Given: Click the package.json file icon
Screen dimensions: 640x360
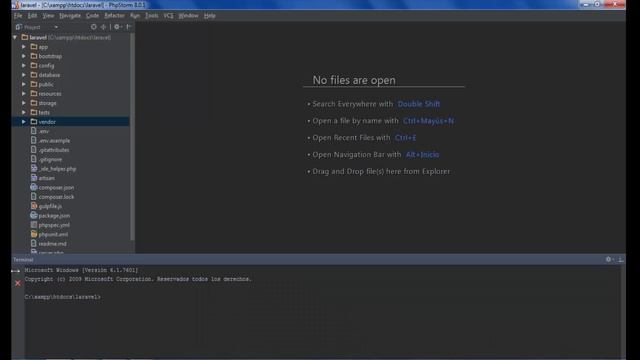Looking at the screenshot, I should click(34, 216).
